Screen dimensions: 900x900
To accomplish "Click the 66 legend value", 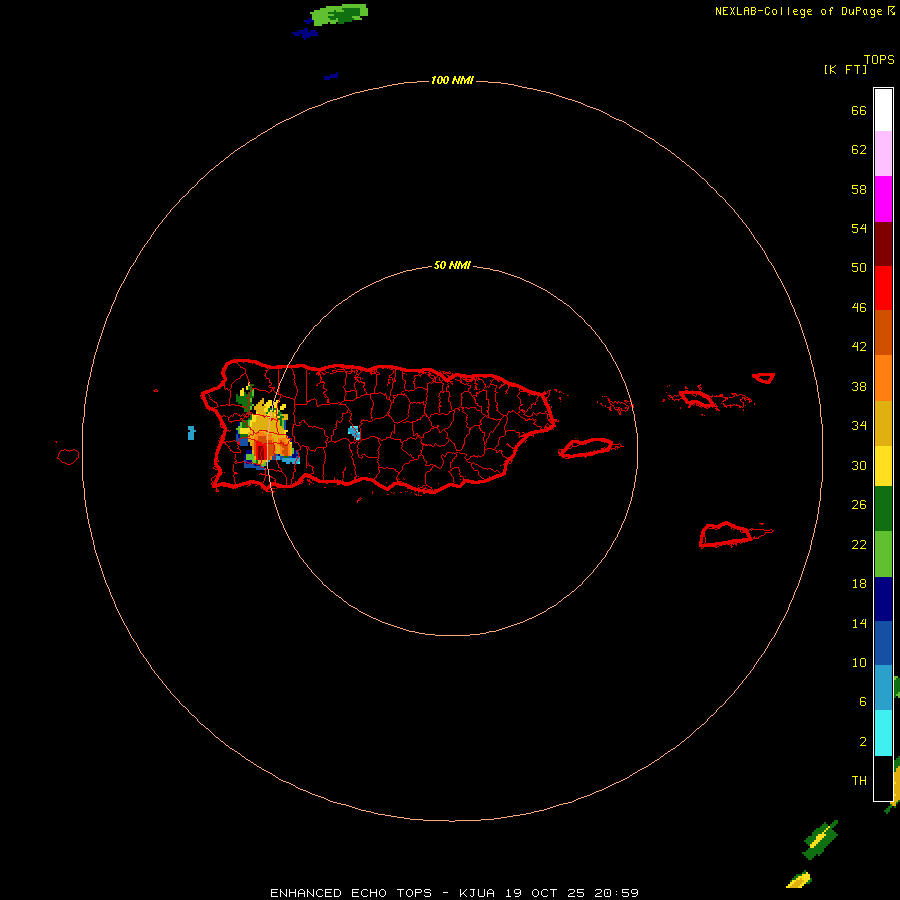I will [859, 110].
